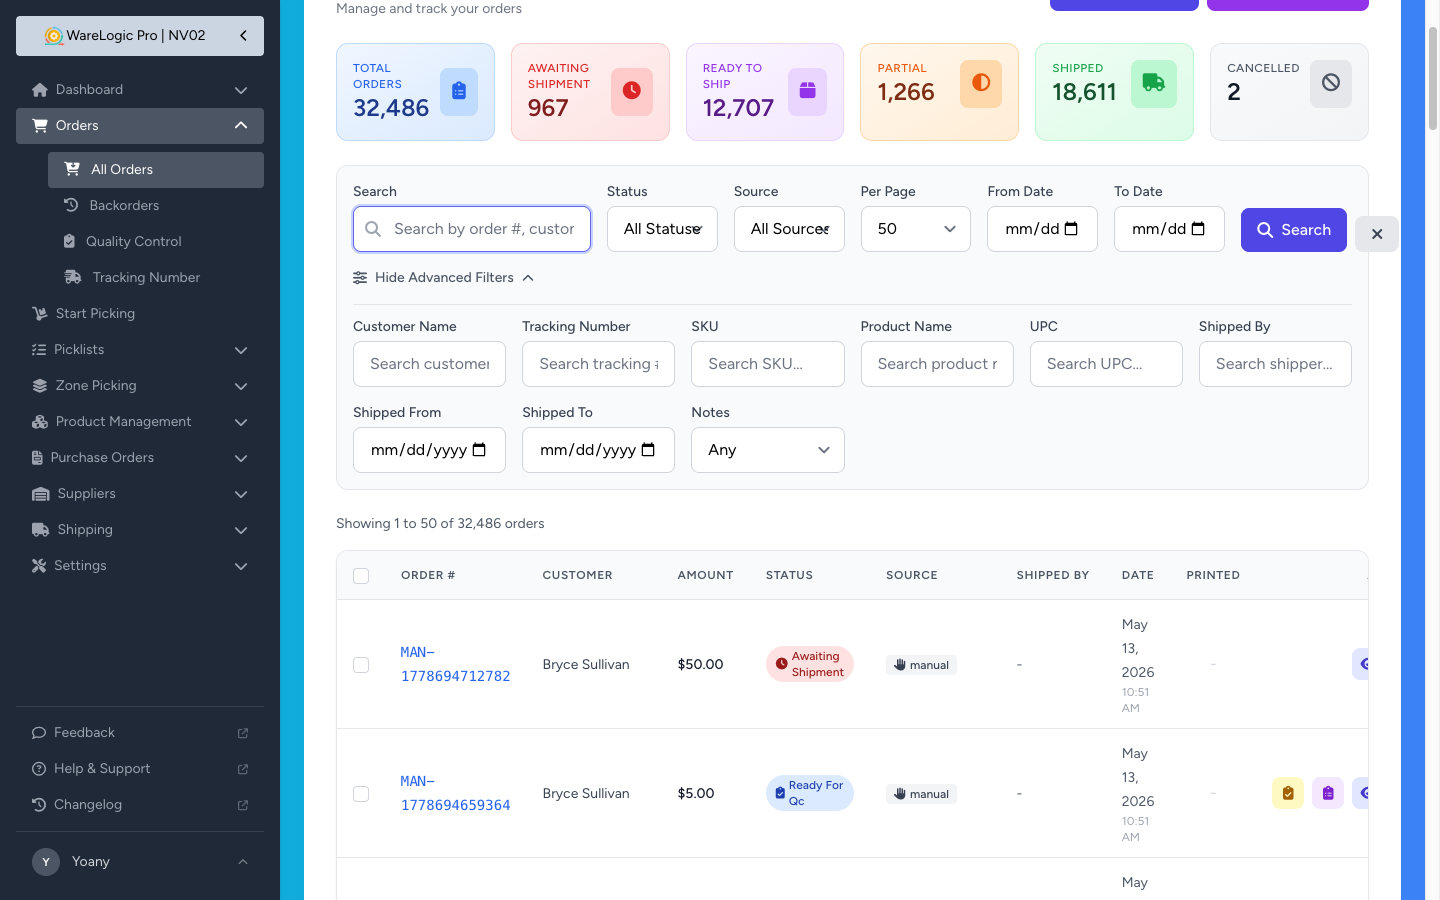The image size is (1440, 900).
Task: Click the truck icon beside Shipping
Action: tap(41, 530)
